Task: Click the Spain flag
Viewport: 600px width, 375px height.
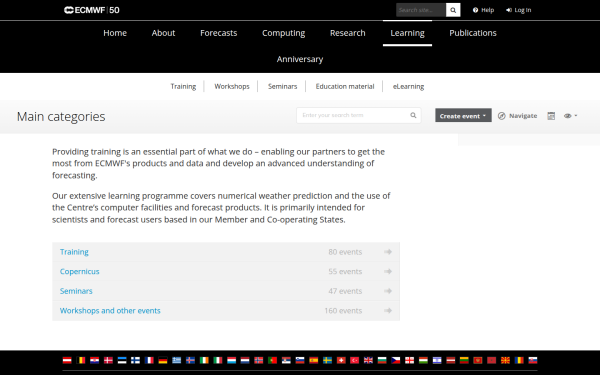Action: coord(314,360)
